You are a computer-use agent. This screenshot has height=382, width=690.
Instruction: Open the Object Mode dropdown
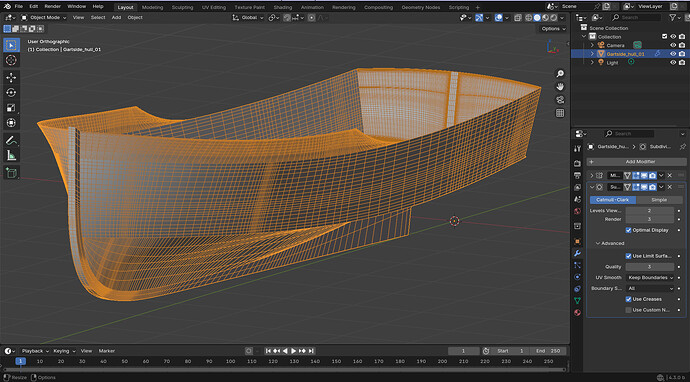(44, 18)
